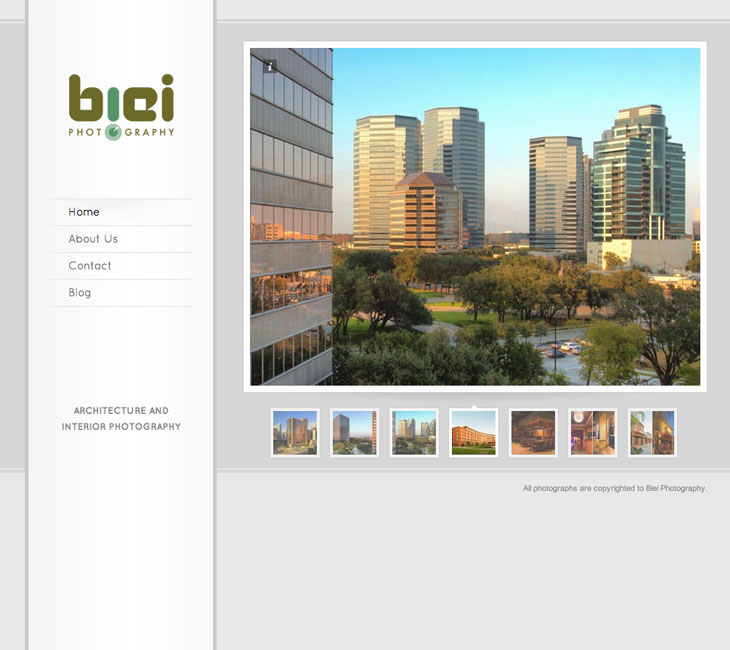This screenshot has width=730, height=650.
Task: Select first thumbnail of the downtown tower
Action: point(295,433)
